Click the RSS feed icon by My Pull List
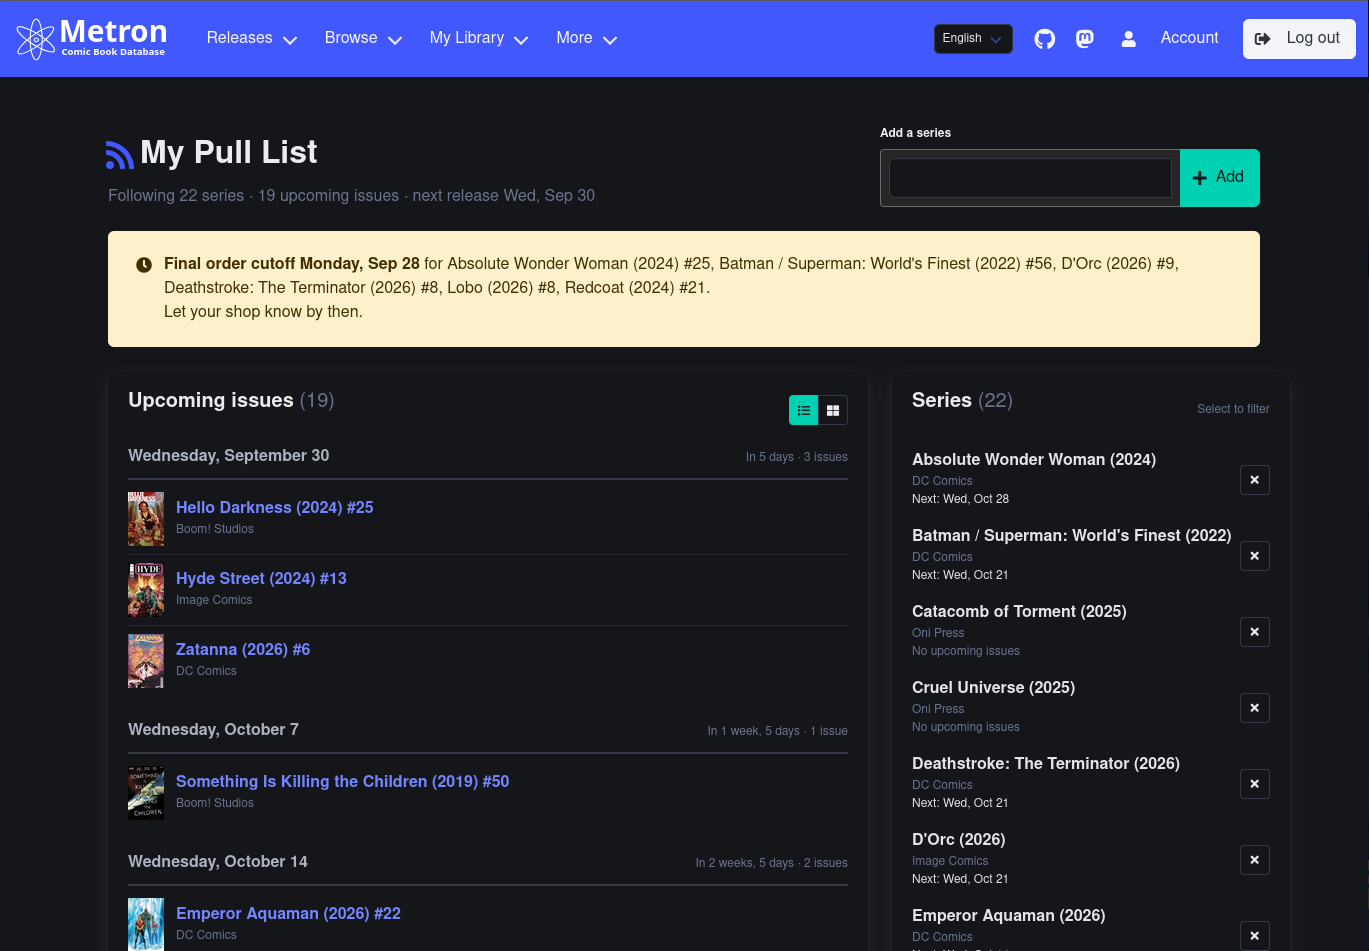Image resolution: width=1369 pixels, height=951 pixels. (120, 154)
